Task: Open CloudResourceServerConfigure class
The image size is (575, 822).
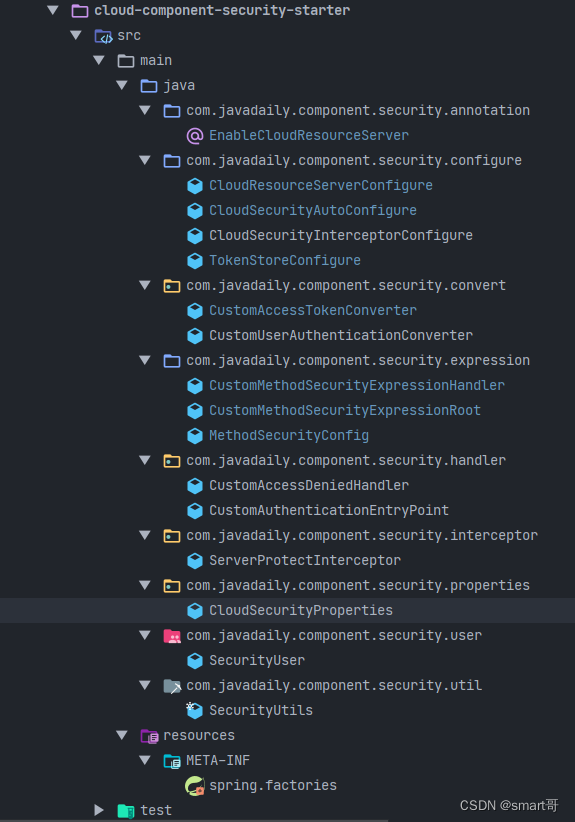Action: [x=321, y=186]
